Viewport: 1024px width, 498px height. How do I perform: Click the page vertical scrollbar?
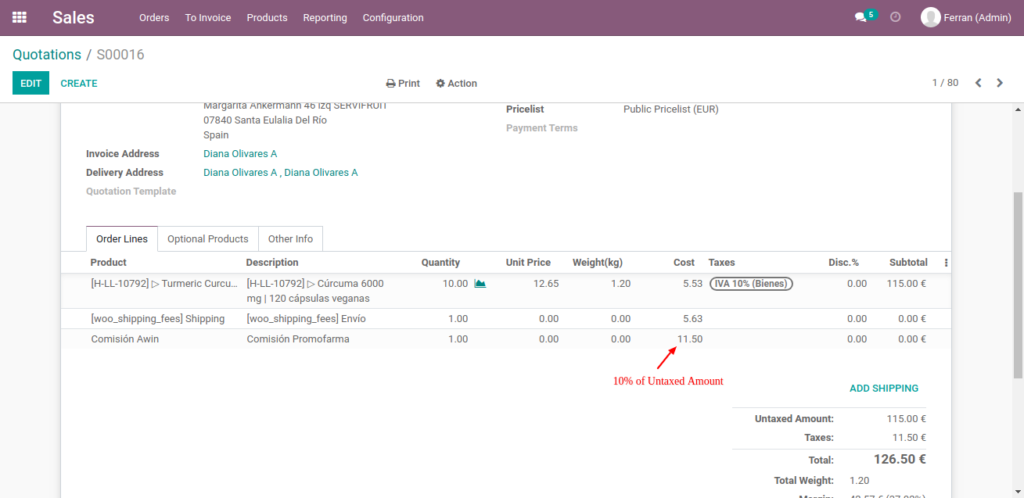[1017, 284]
